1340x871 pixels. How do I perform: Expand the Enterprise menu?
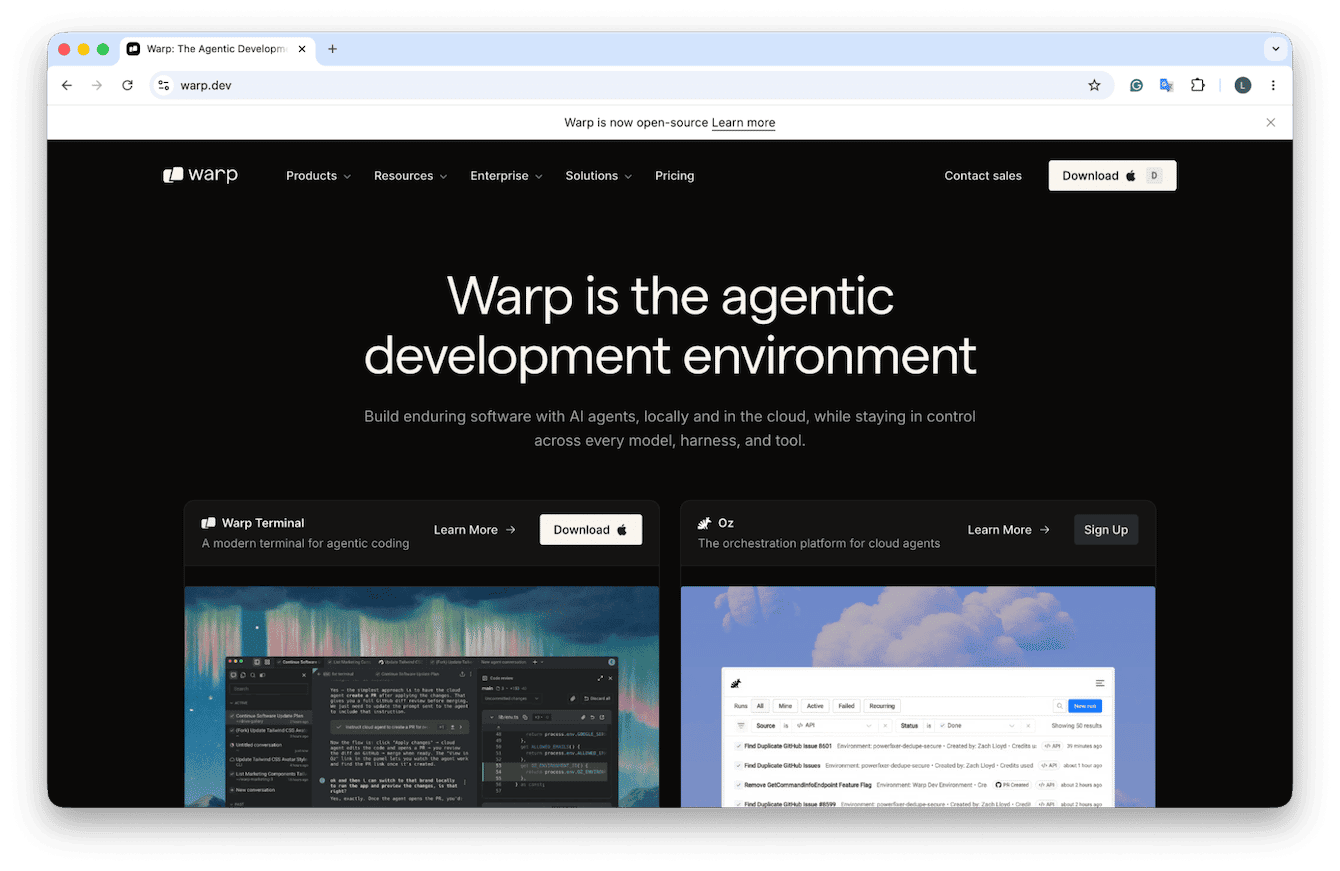(x=506, y=175)
